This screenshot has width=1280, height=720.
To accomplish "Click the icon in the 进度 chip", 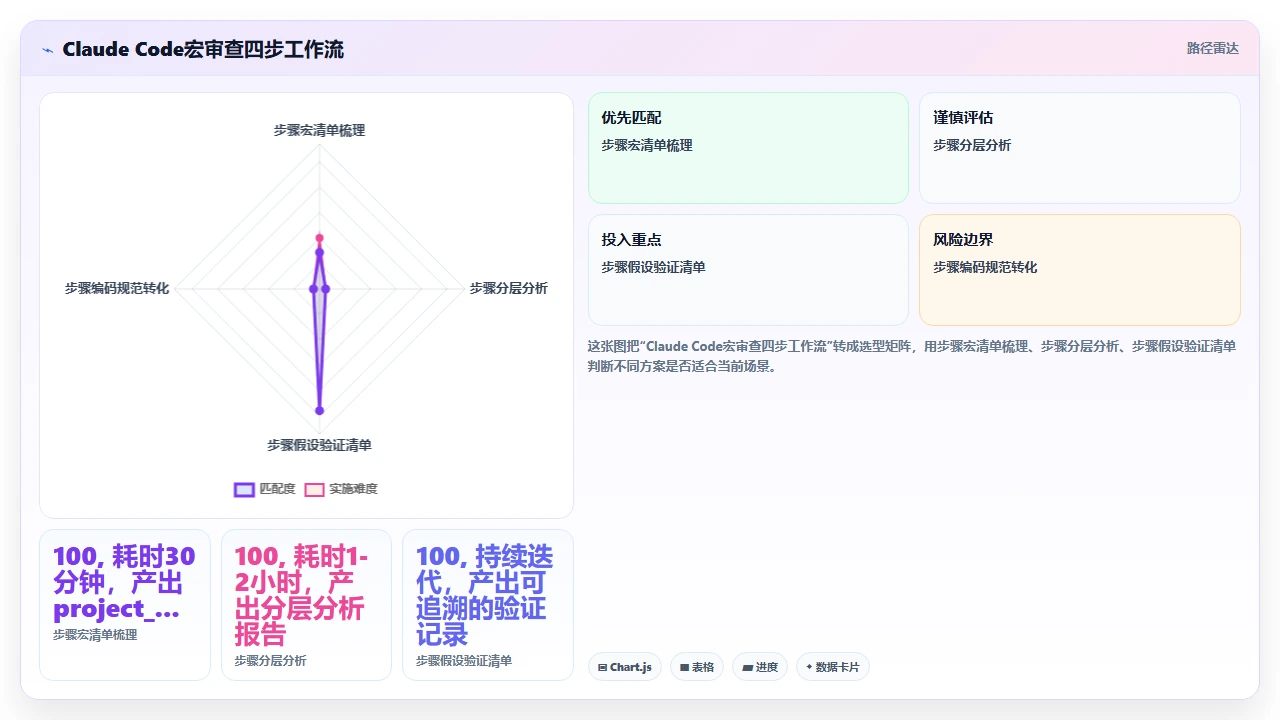I will [x=747, y=667].
